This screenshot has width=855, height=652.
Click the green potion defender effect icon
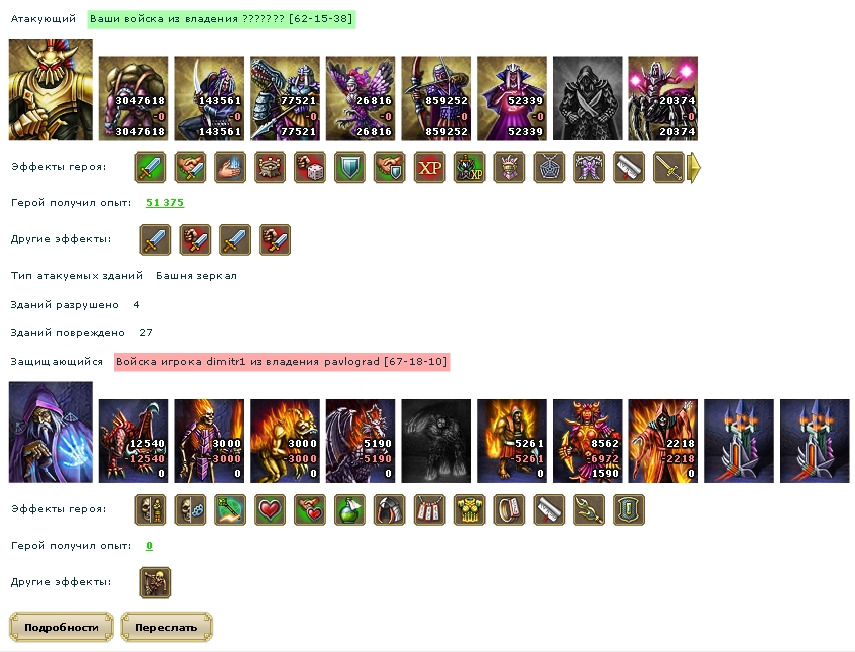click(350, 510)
